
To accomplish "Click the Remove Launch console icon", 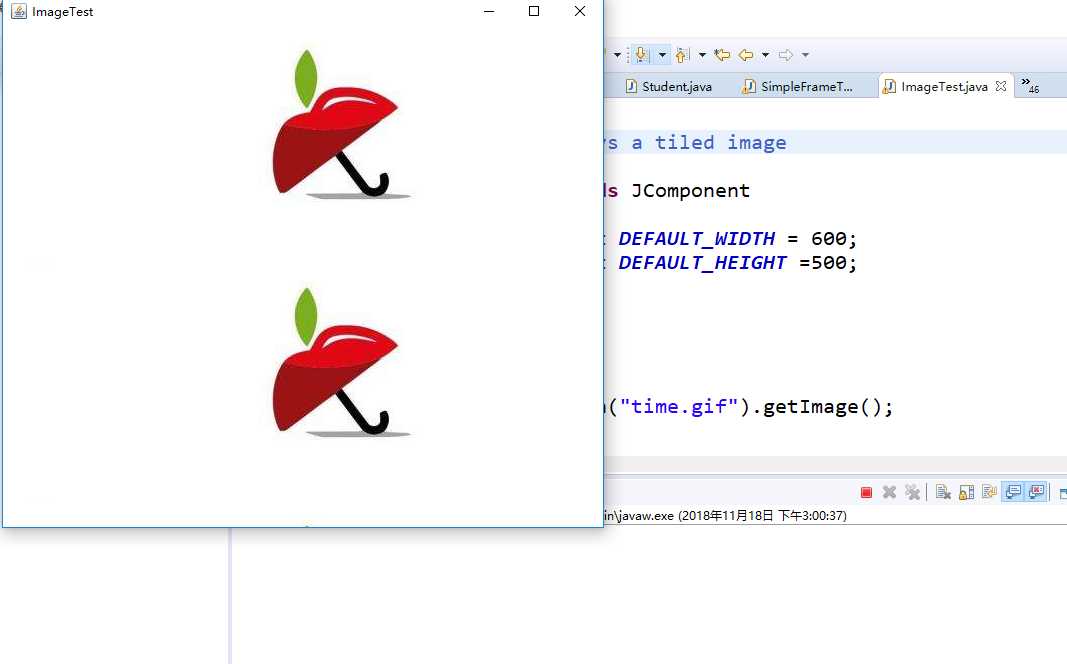I will point(889,492).
